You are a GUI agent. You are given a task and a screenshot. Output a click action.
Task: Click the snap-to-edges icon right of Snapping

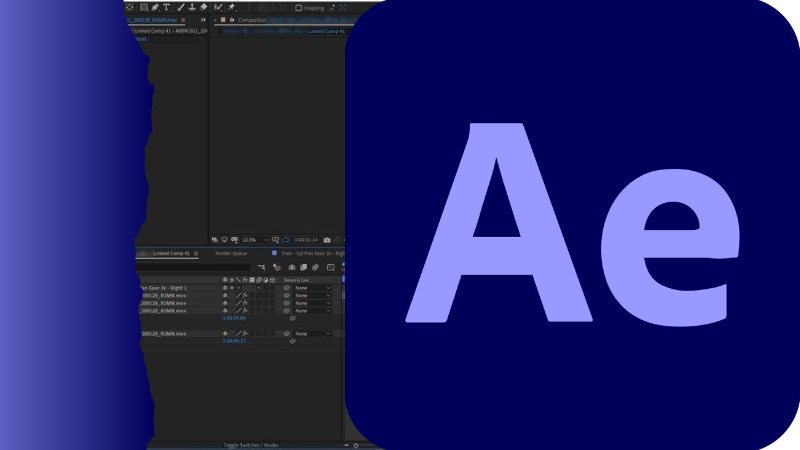pos(332,8)
